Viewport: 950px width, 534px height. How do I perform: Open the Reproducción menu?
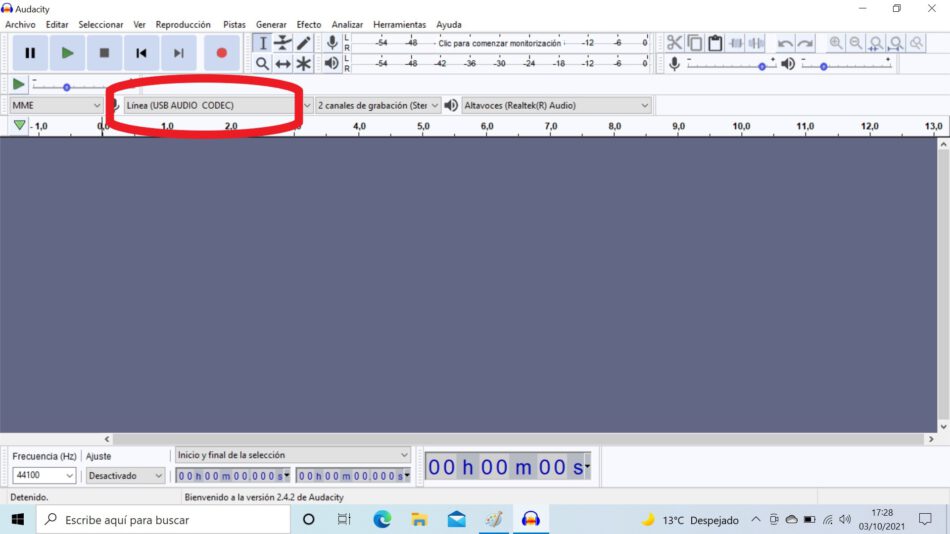[x=183, y=25]
